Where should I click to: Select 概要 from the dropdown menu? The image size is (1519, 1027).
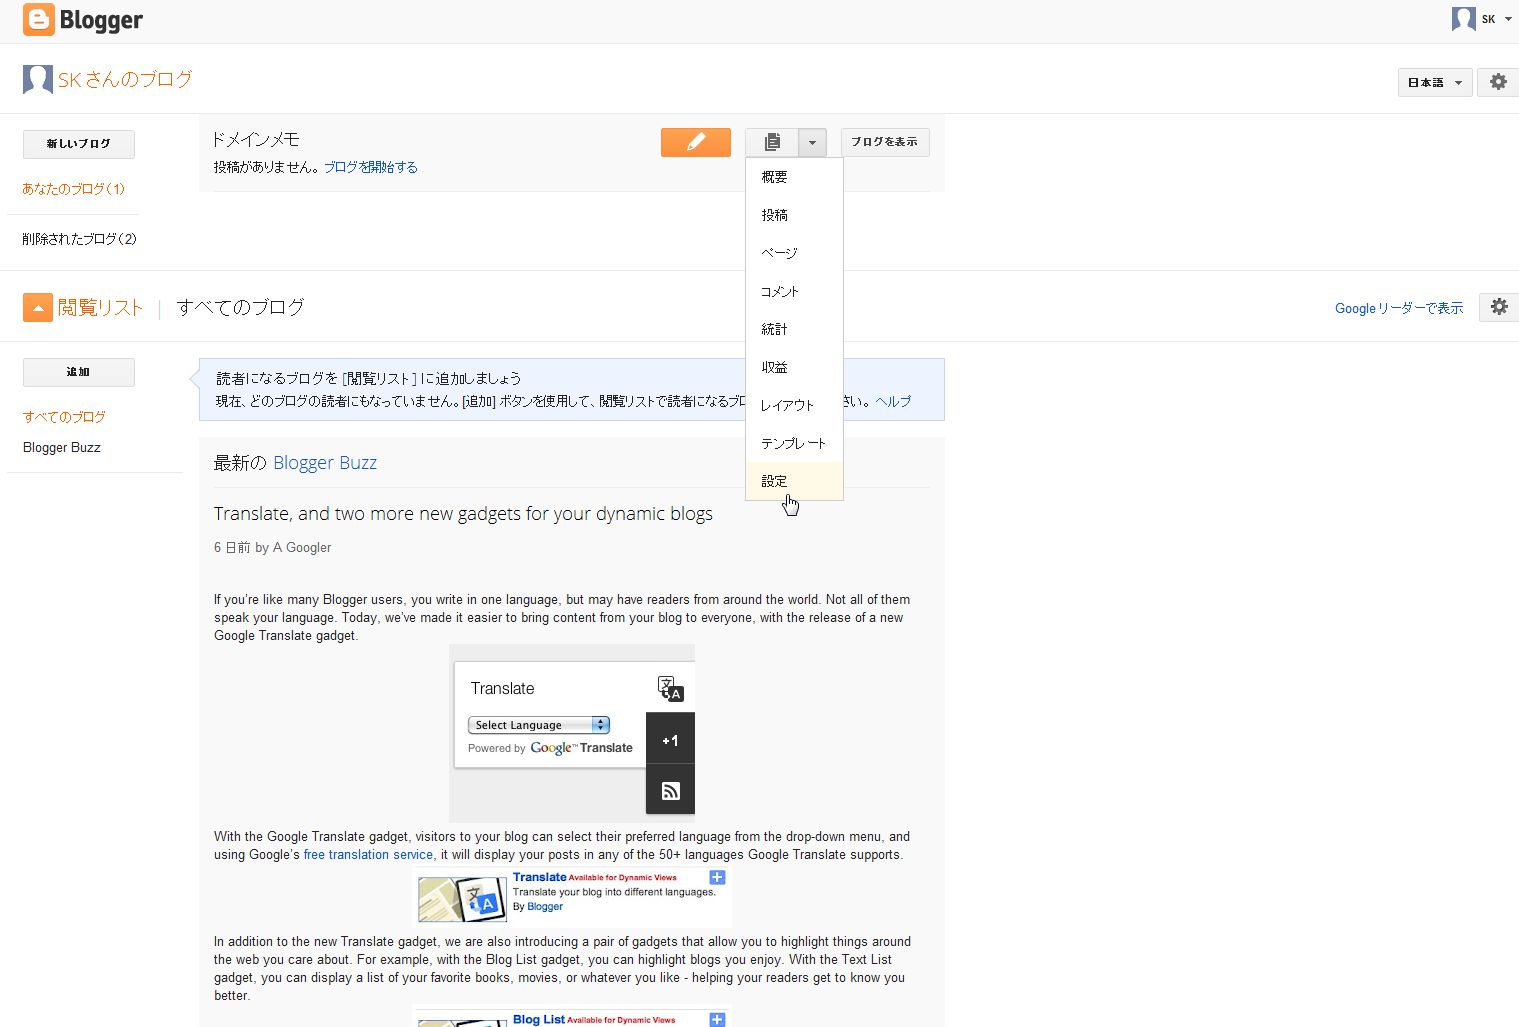point(794,177)
